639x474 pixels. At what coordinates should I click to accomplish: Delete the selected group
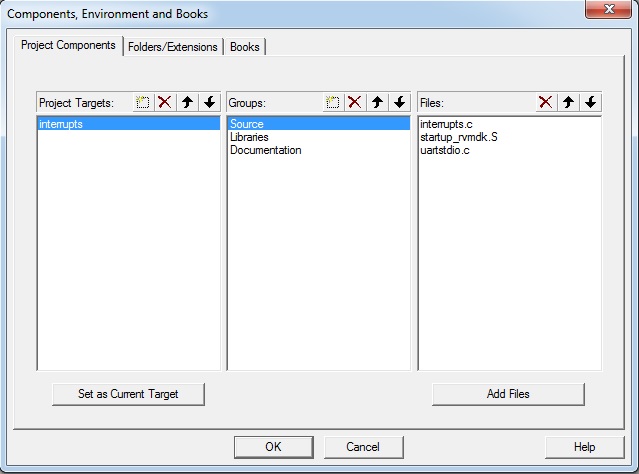(355, 102)
